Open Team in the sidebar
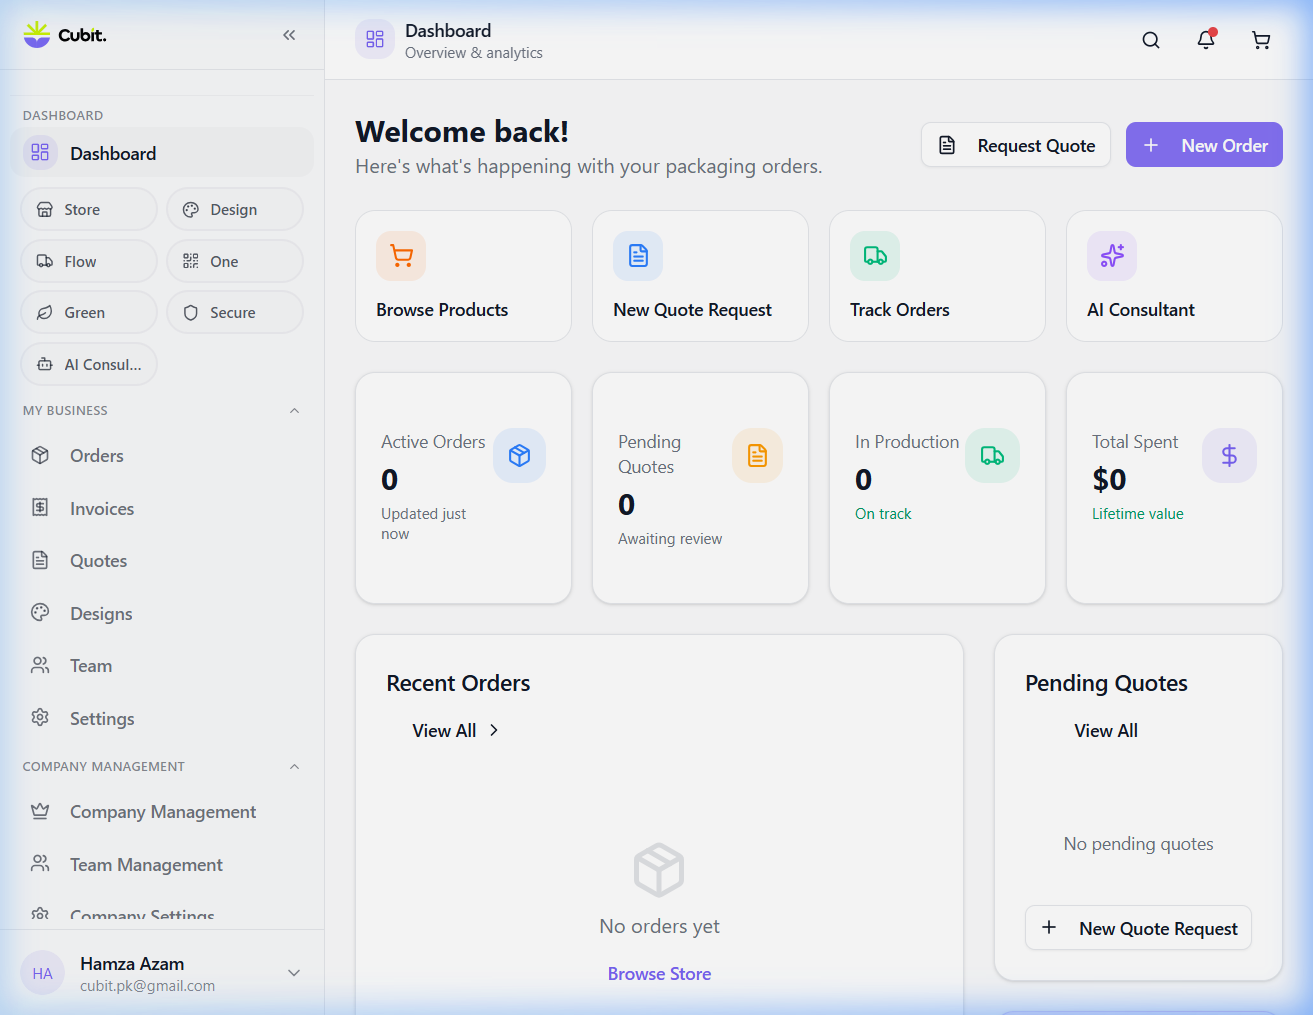Image resolution: width=1313 pixels, height=1015 pixels. 163,665
